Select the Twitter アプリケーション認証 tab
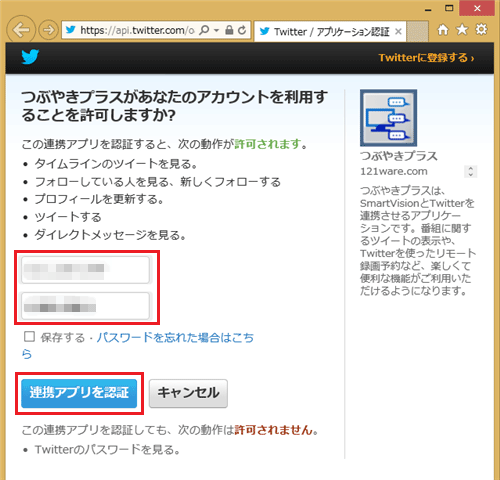Image resolution: width=500 pixels, height=480 pixels. pos(330,32)
